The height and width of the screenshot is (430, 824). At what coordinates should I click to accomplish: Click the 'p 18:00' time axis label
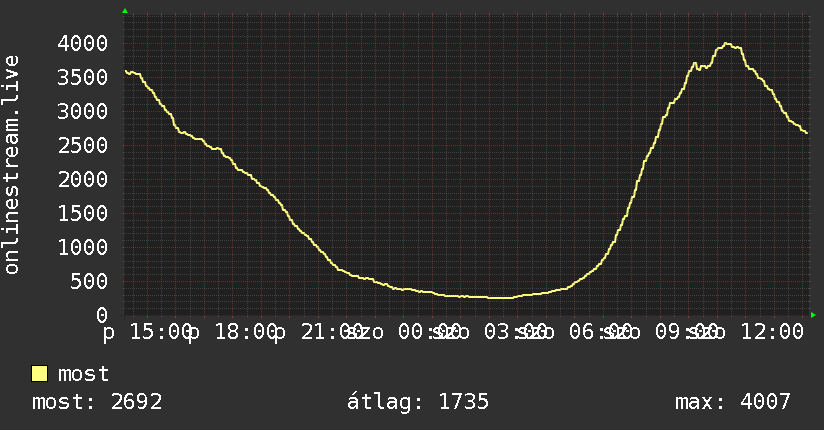(x=233, y=333)
